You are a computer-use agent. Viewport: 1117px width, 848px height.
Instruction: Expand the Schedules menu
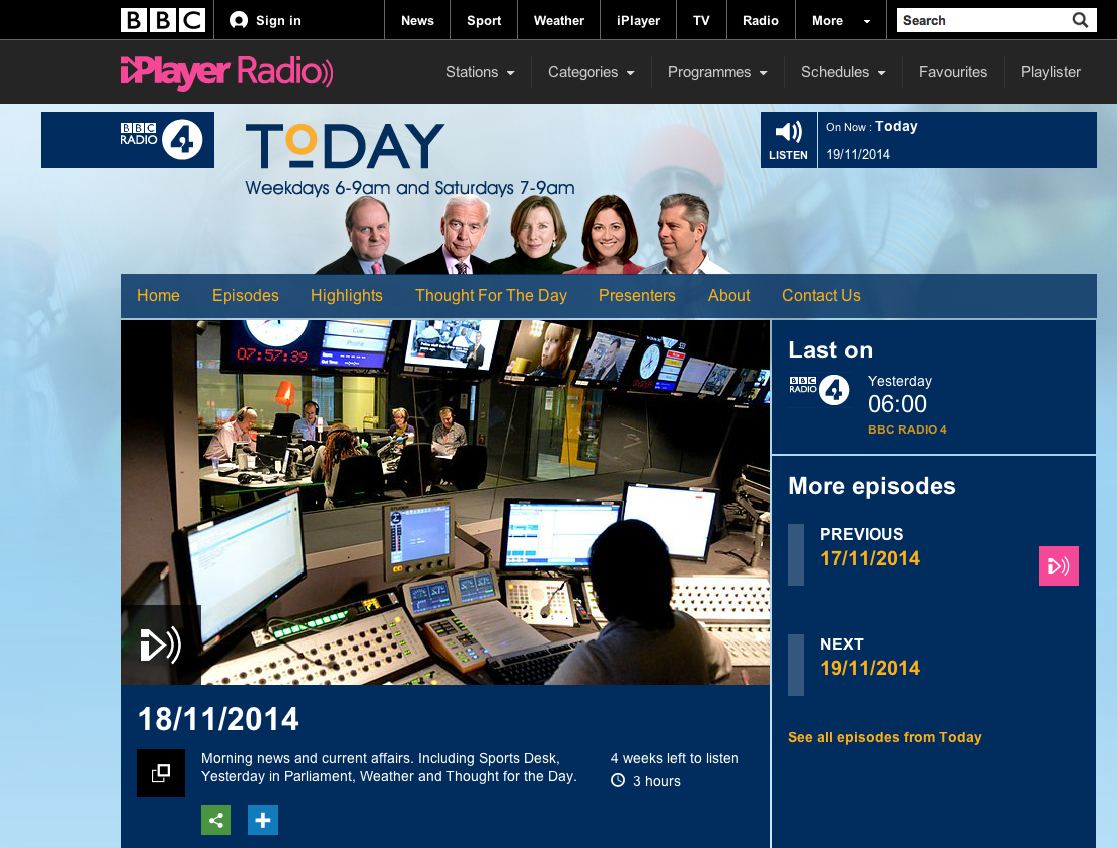(843, 72)
